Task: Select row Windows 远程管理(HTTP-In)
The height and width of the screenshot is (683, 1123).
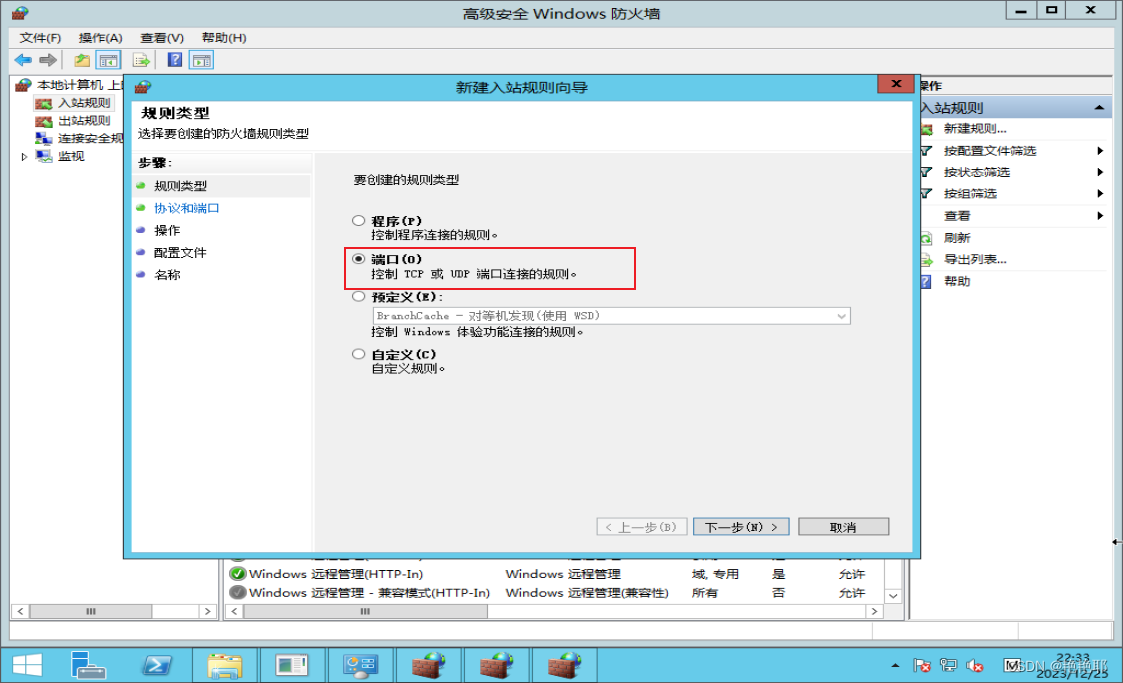Action: (556, 574)
